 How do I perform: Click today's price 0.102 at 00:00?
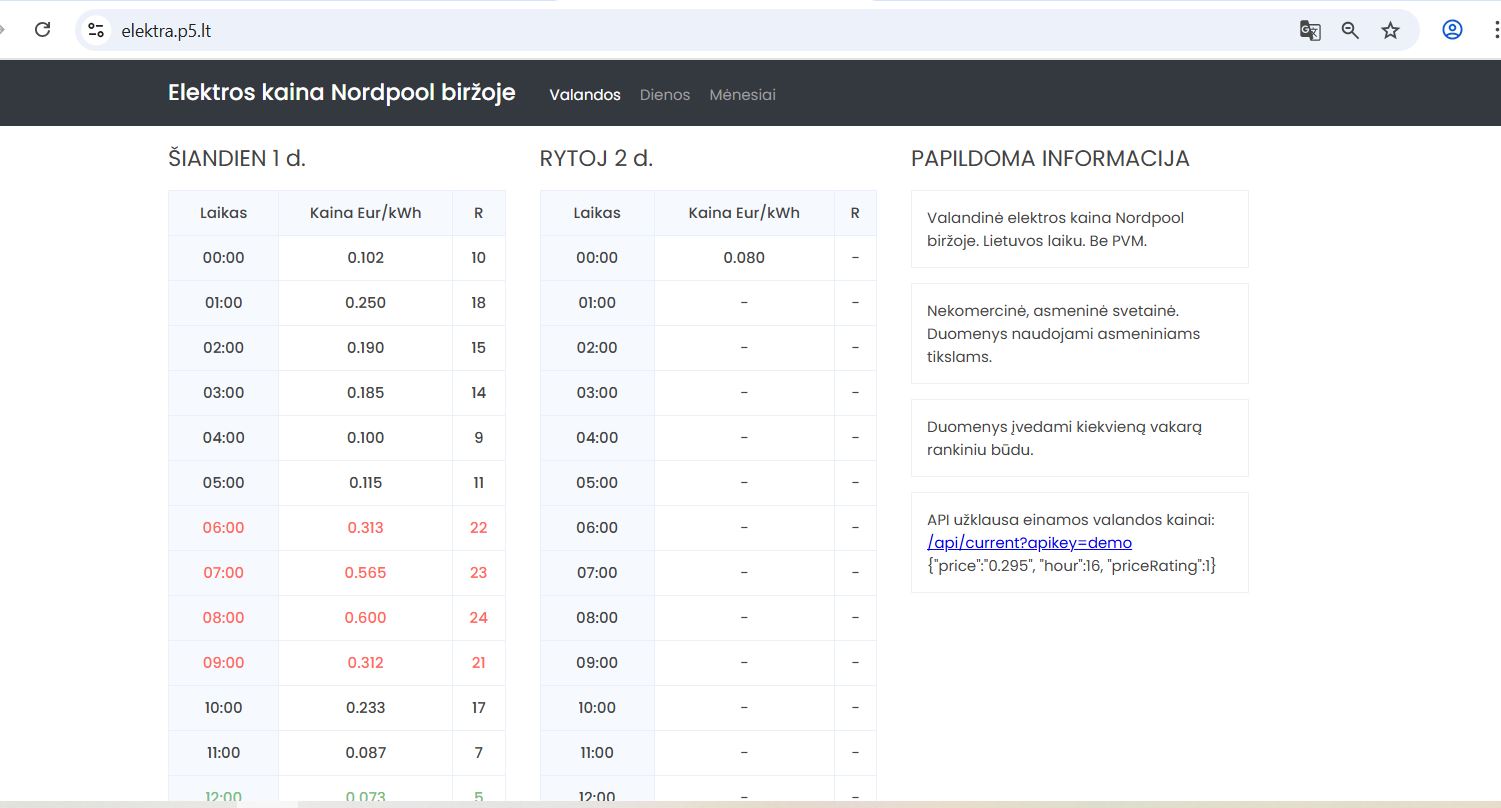(365, 258)
